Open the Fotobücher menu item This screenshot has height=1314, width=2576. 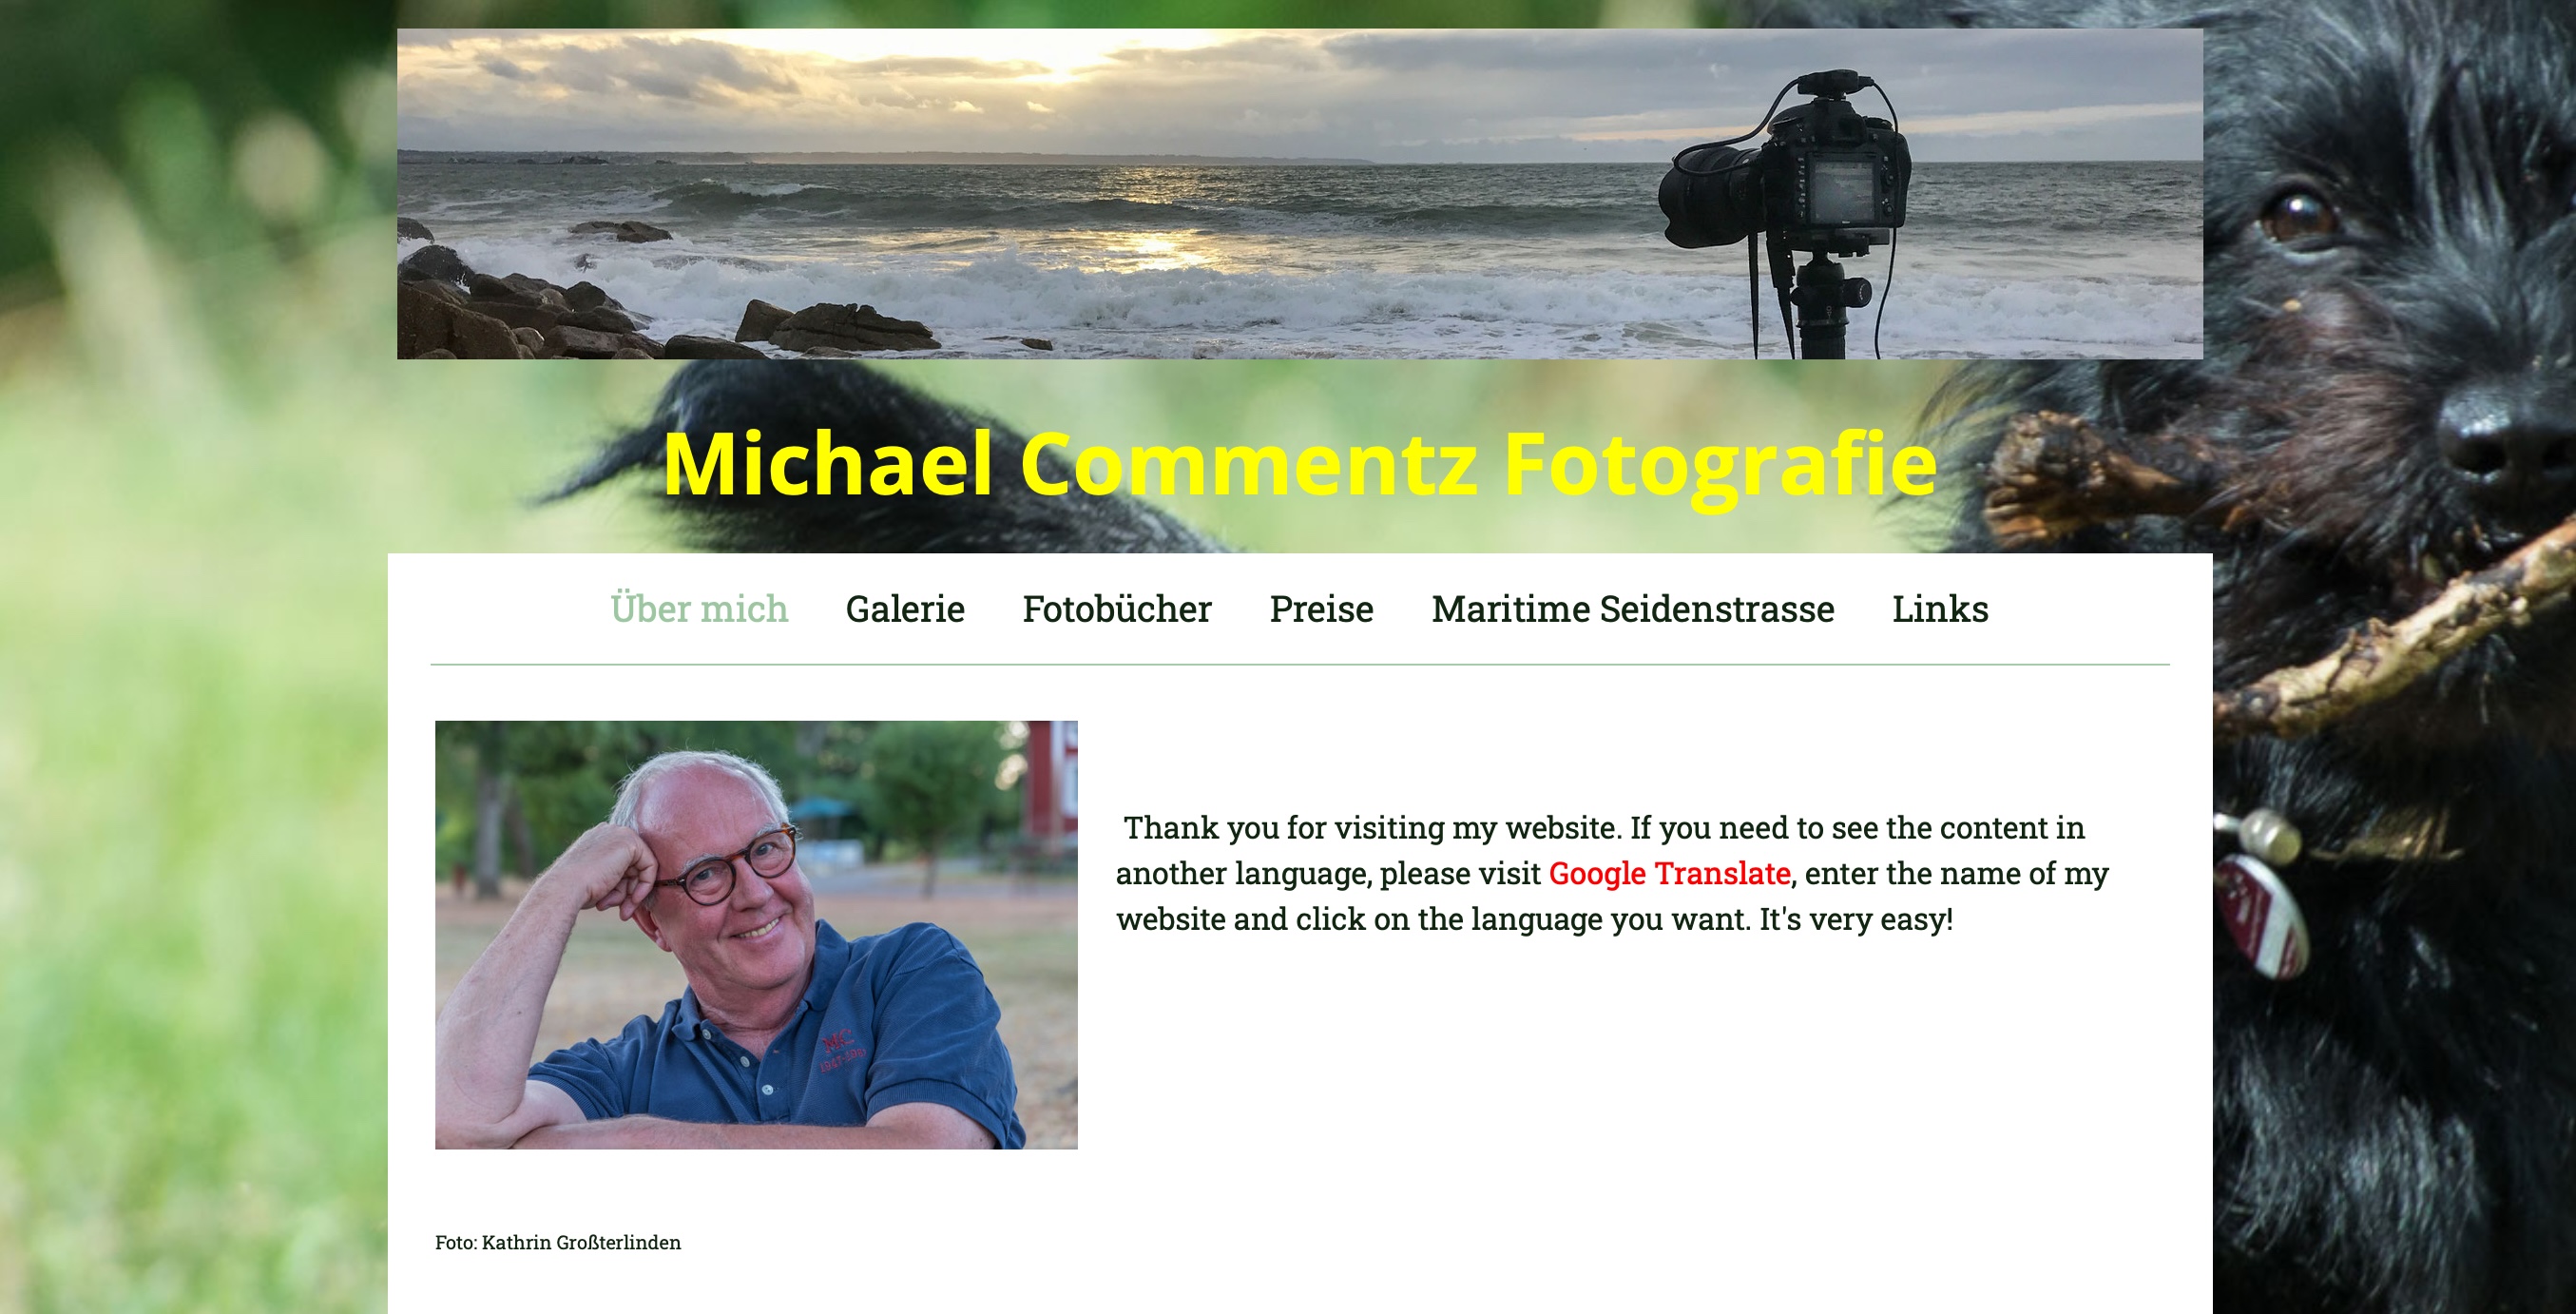pyautogui.click(x=1117, y=609)
